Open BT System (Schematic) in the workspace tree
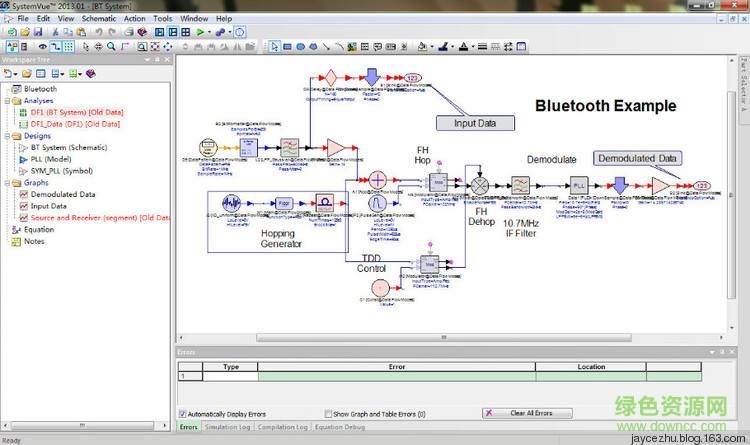 [x=61, y=147]
